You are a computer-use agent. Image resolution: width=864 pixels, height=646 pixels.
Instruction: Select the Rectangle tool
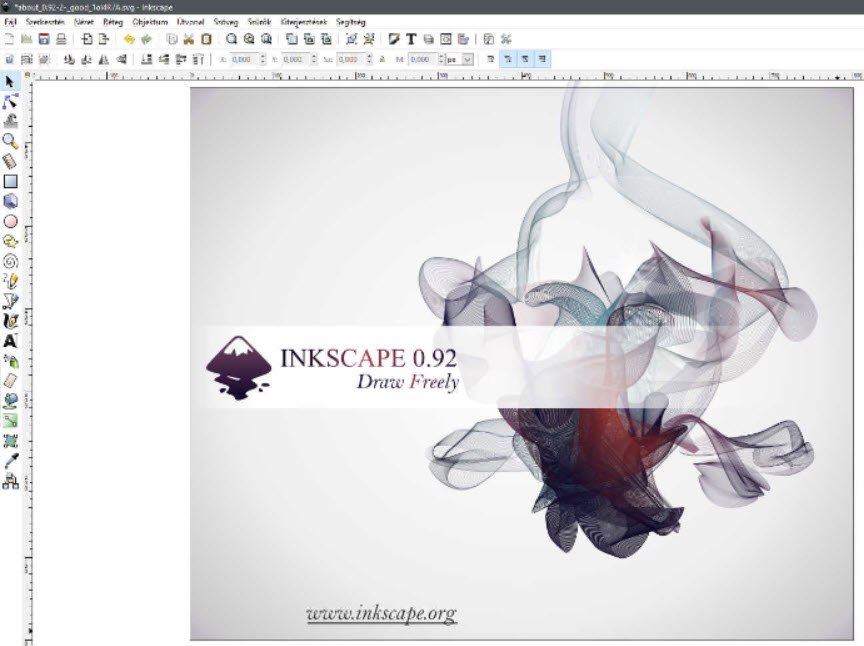pos(10,181)
